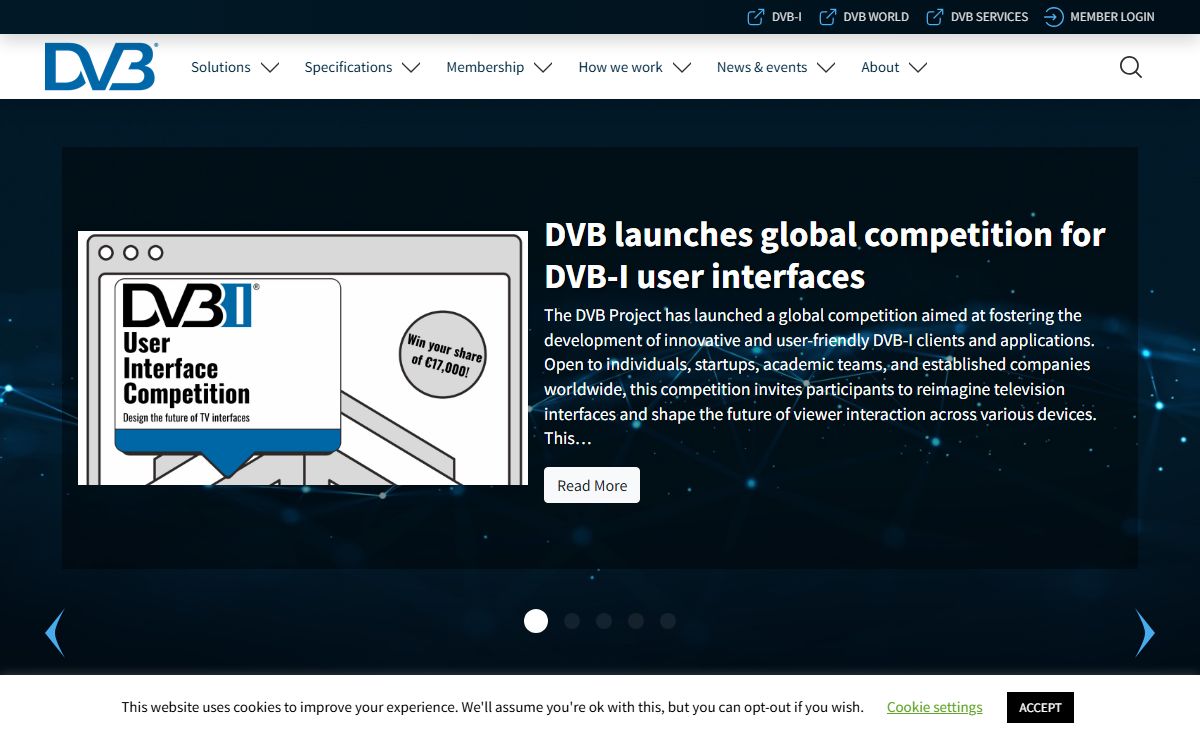Expand the Specifications chevron
This screenshot has width=1200, height=740.
411,68
